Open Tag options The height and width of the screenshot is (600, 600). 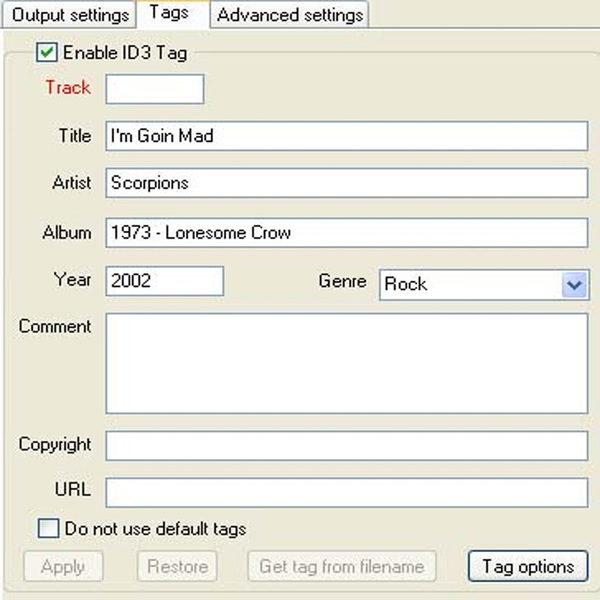click(528, 566)
